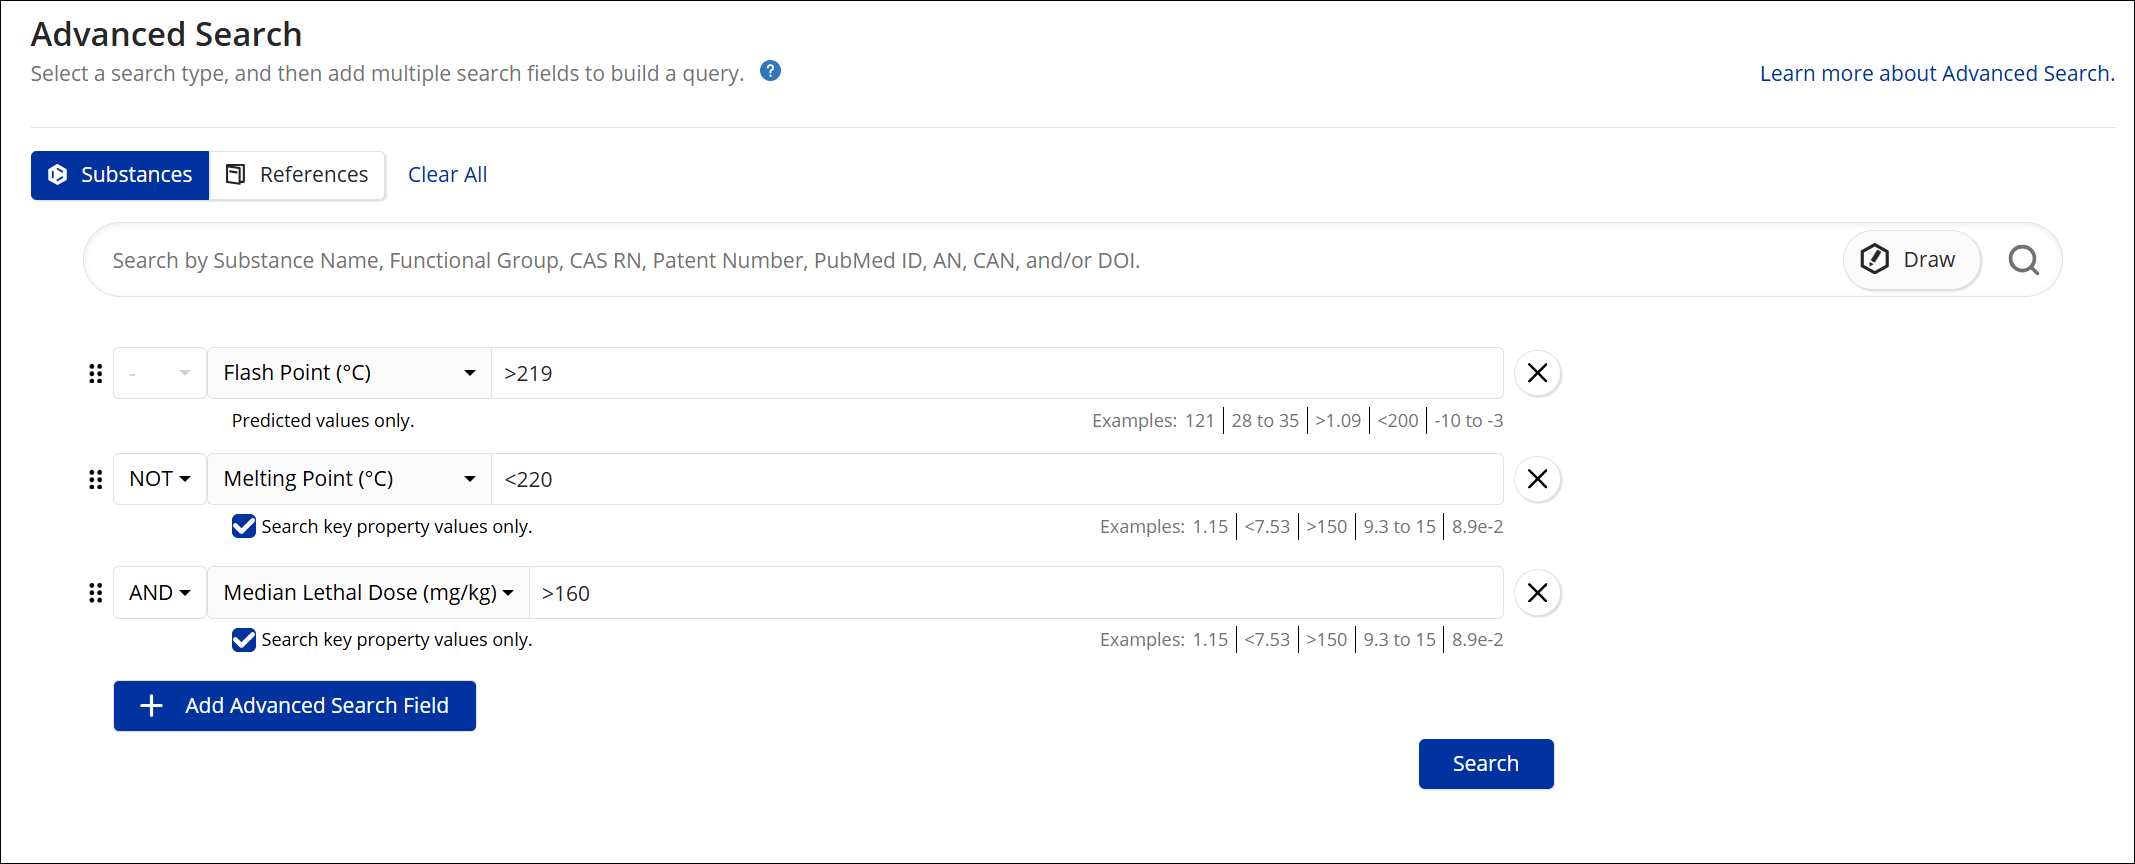2135x864 pixels.
Task: Click the blue help question mark icon
Action: (770, 71)
